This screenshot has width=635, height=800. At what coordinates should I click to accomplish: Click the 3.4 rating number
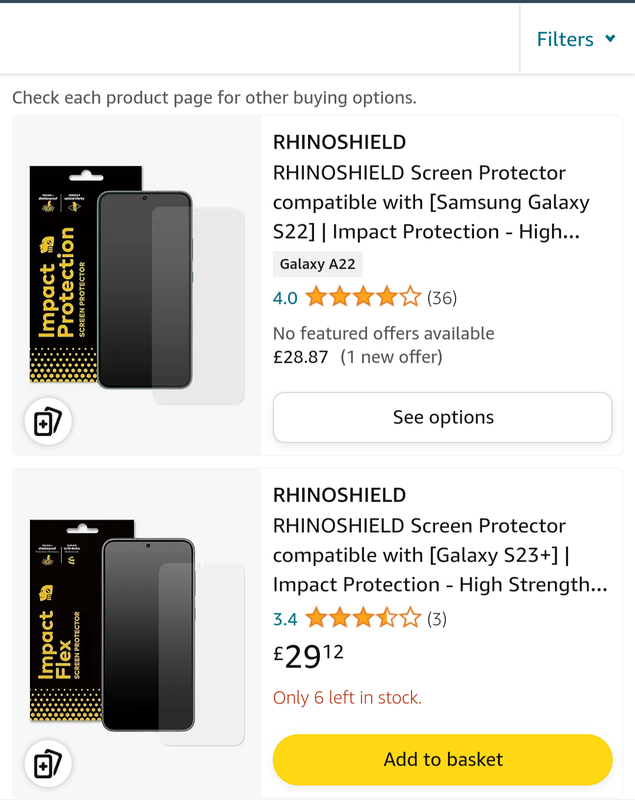click(x=285, y=618)
